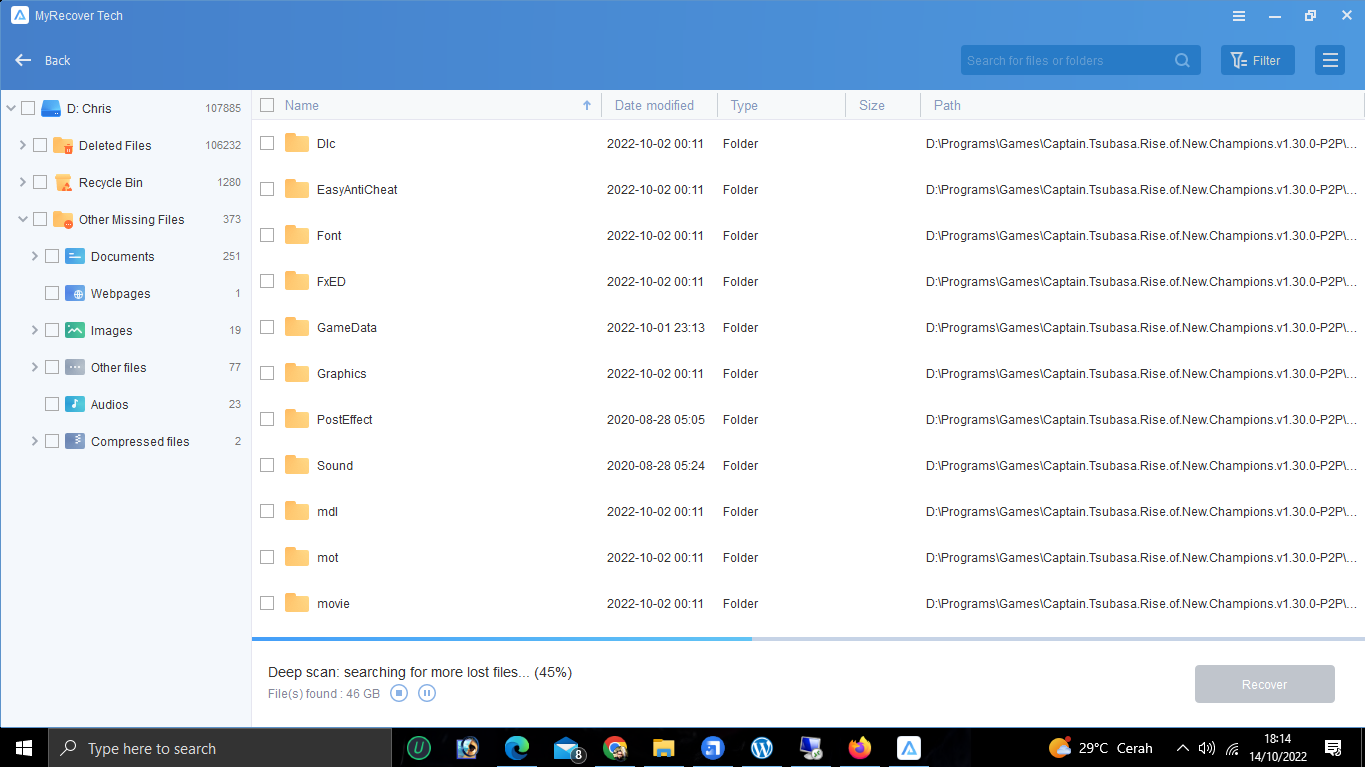Open the taskbar notification center
1365x767 pixels.
point(1333,748)
